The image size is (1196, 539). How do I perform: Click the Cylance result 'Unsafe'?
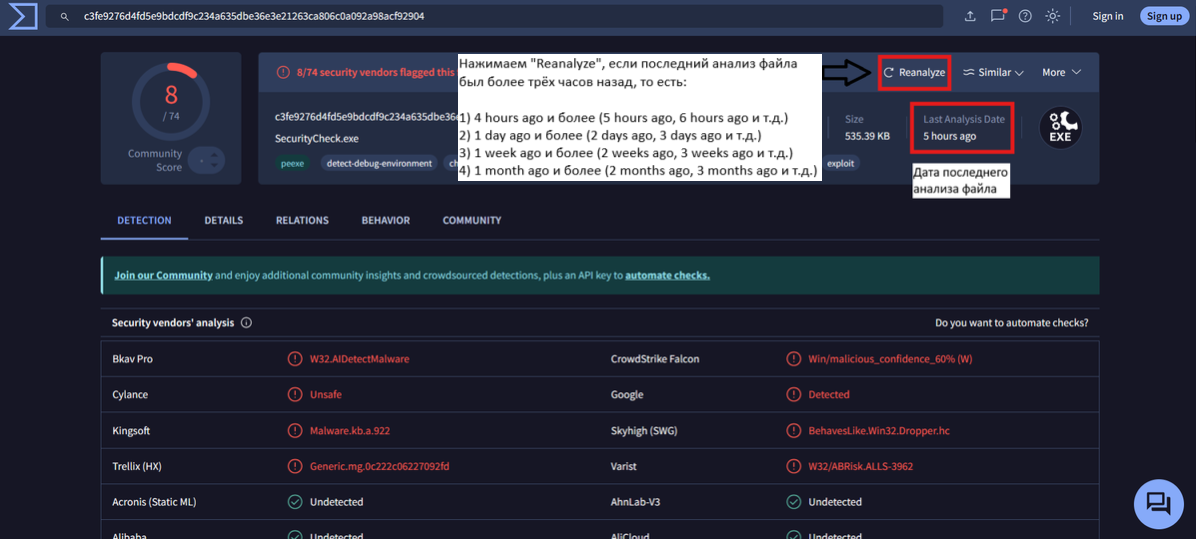pyautogui.click(x=325, y=395)
